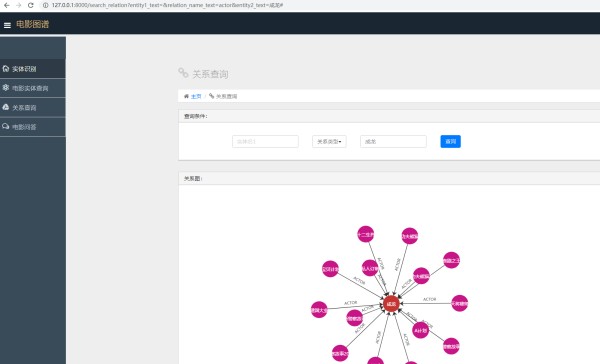The width and height of the screenshot is (600, 364).
Task: Click the blue 查询 button
Action: point(450,141)
